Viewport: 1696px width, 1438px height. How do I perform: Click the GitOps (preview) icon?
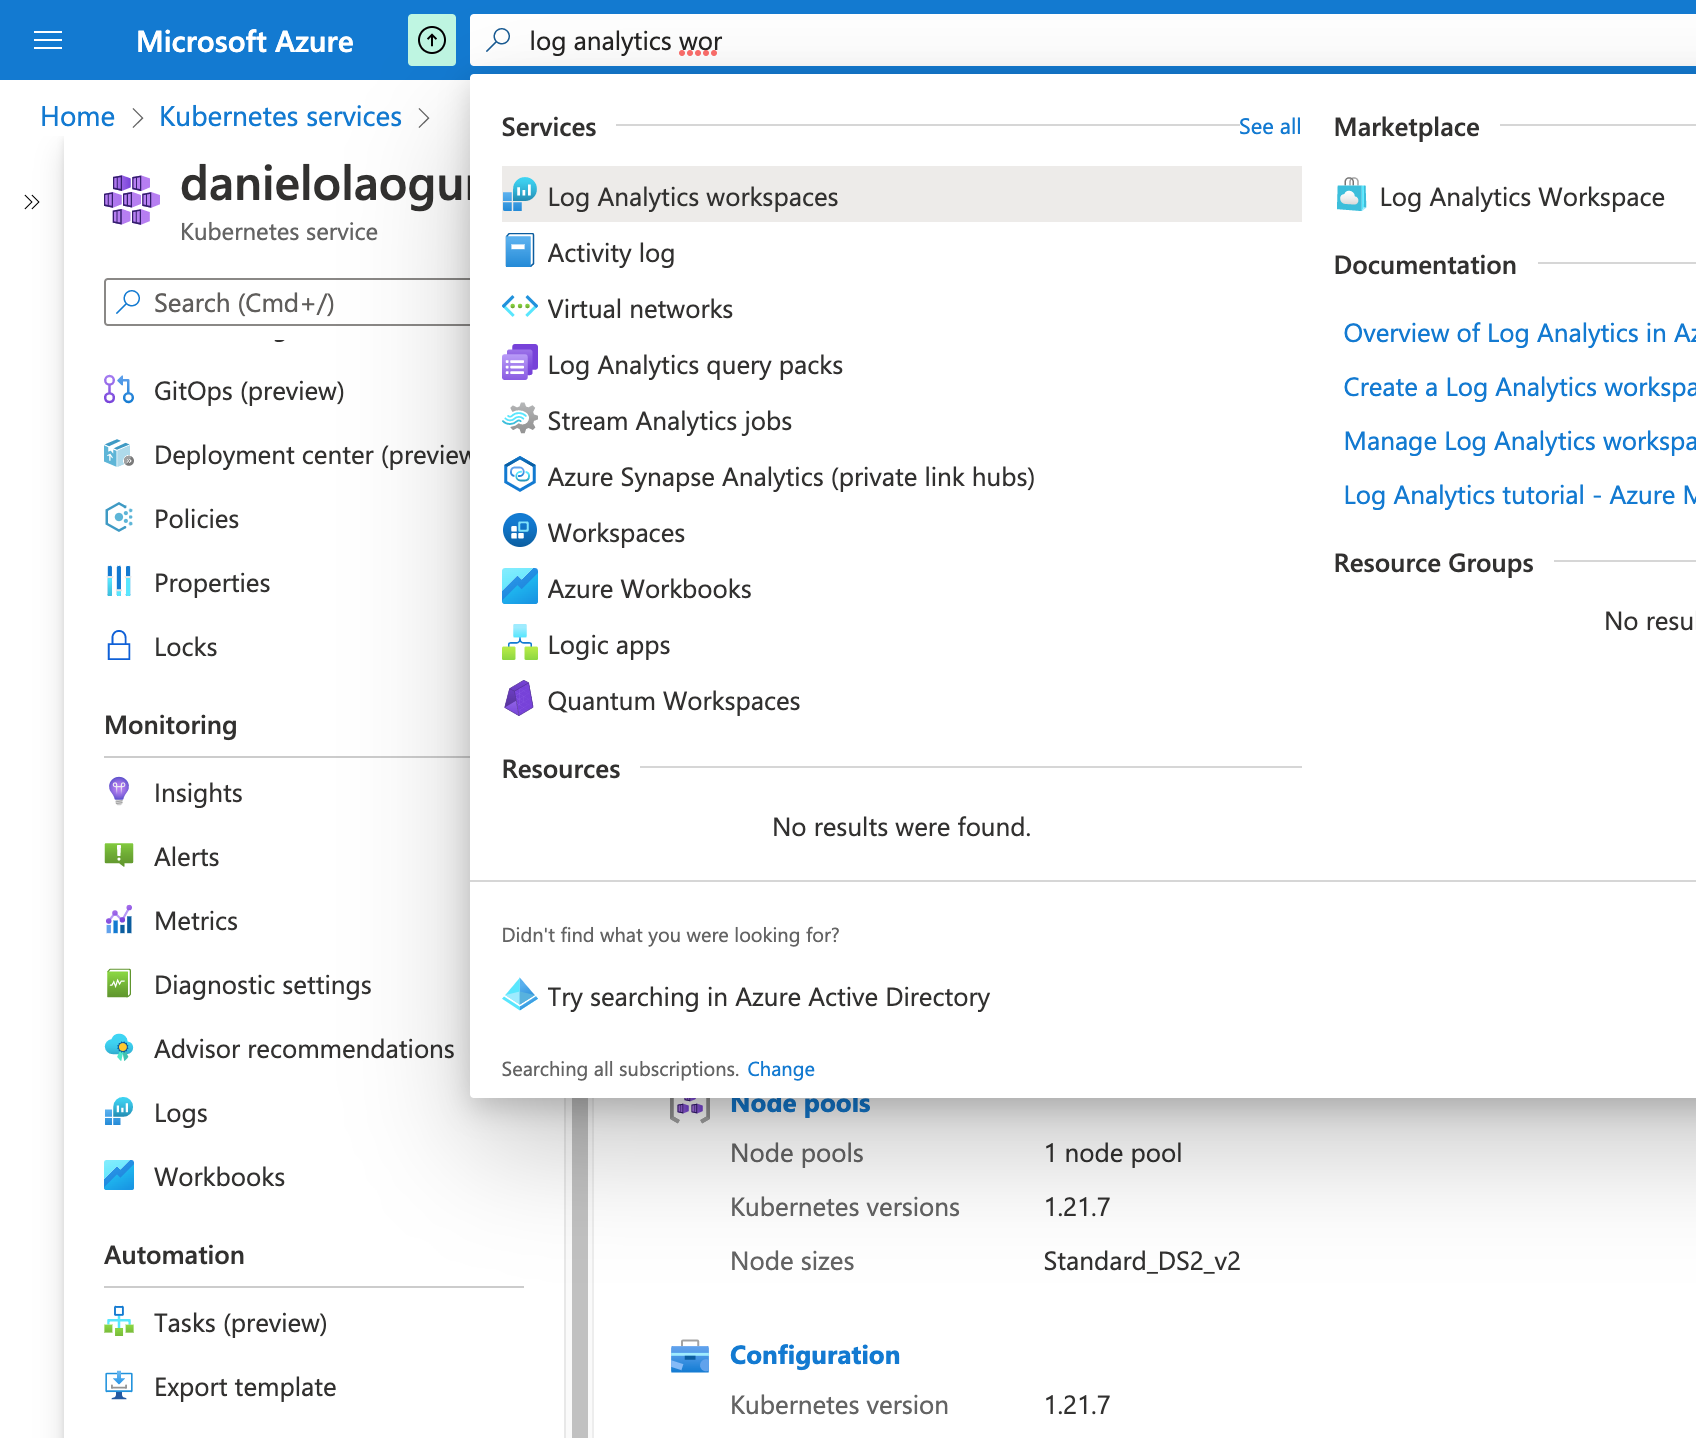119,390
